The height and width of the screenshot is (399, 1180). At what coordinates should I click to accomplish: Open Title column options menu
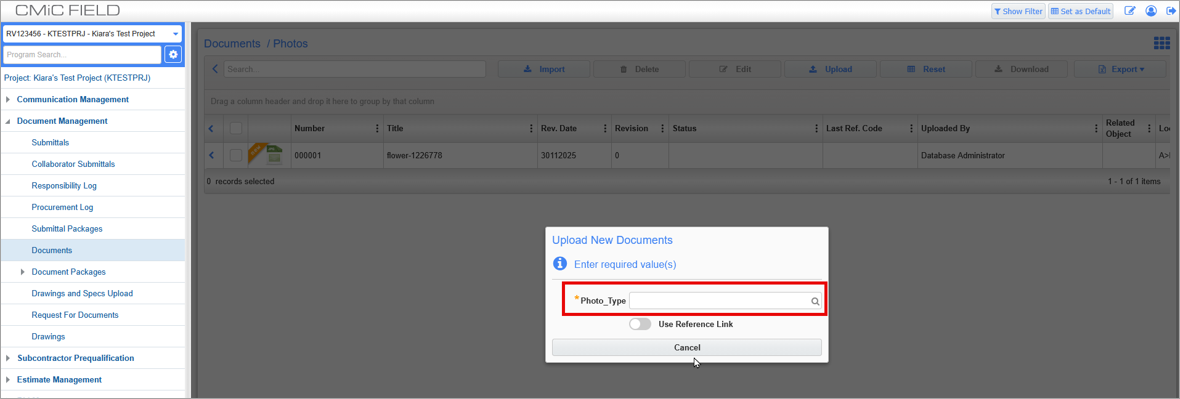pyautogui.click(x=531, y=129)
